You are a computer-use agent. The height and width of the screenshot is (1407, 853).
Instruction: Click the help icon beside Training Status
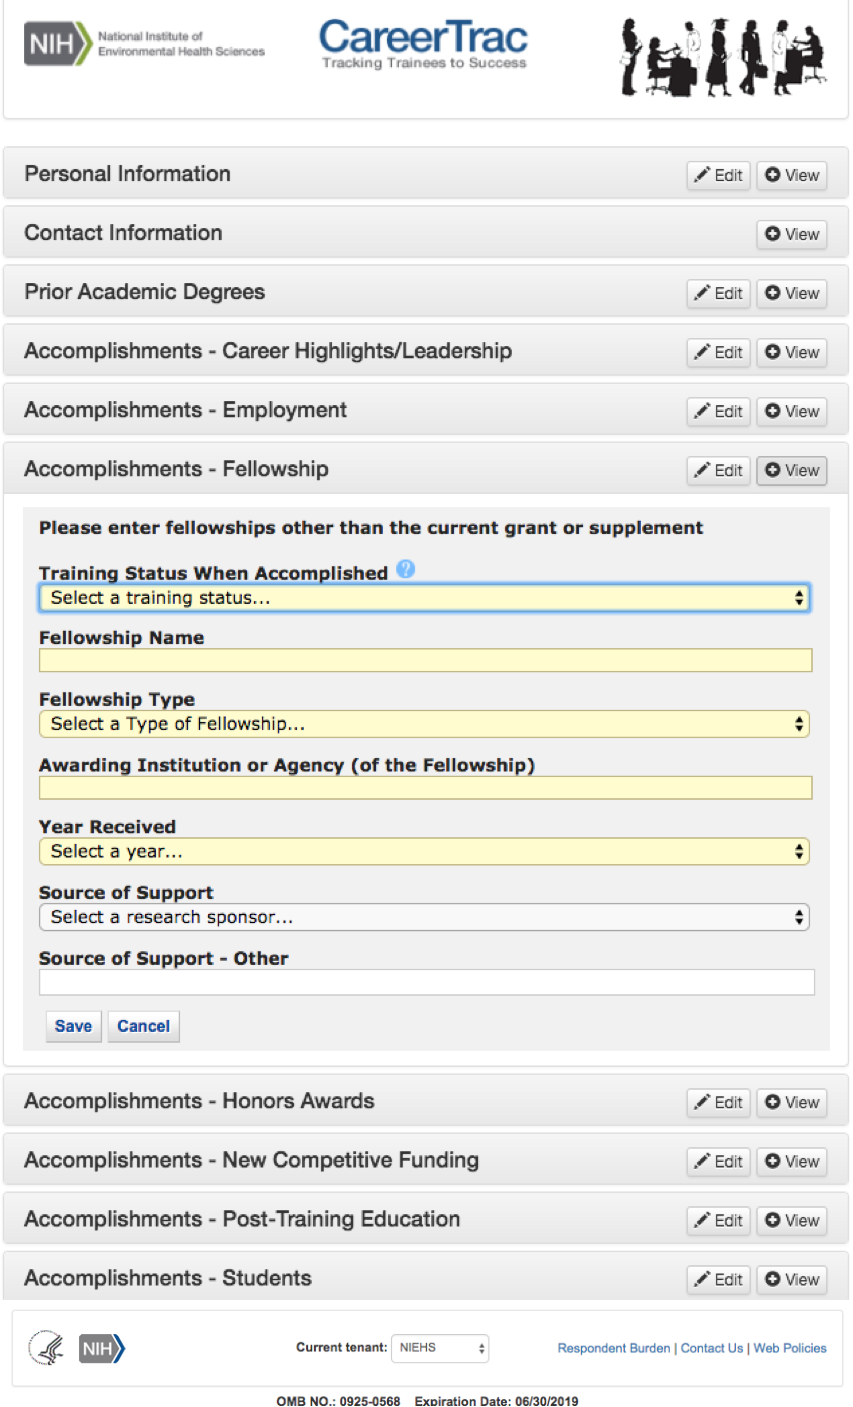click(x=405, y=570)
